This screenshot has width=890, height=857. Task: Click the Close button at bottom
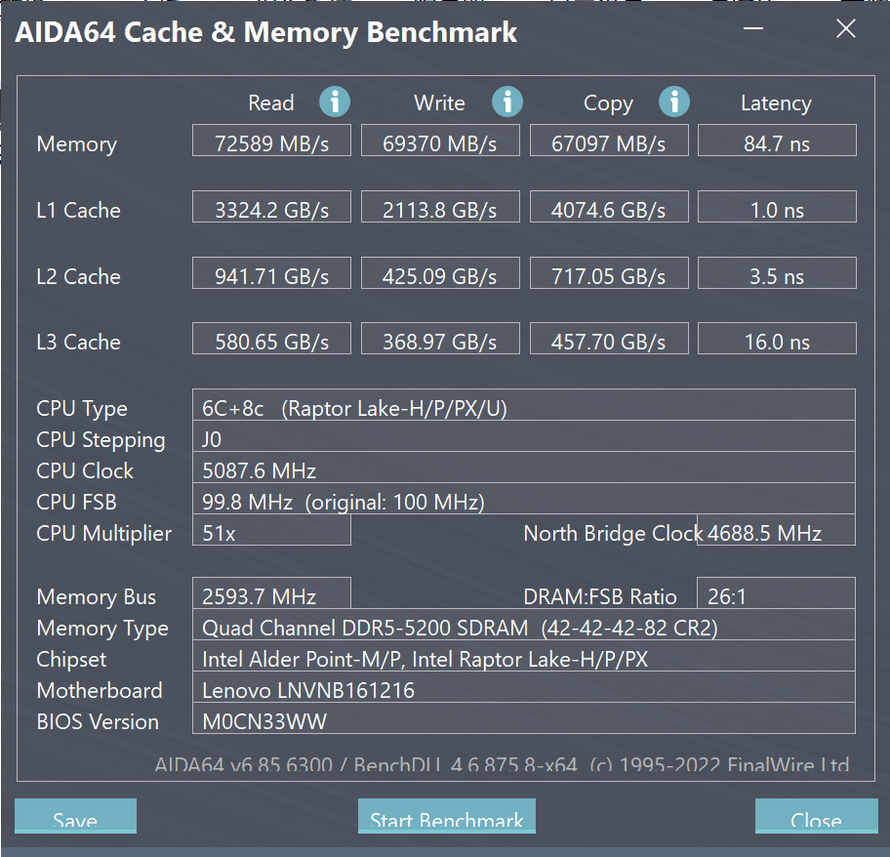coord(816,816)
